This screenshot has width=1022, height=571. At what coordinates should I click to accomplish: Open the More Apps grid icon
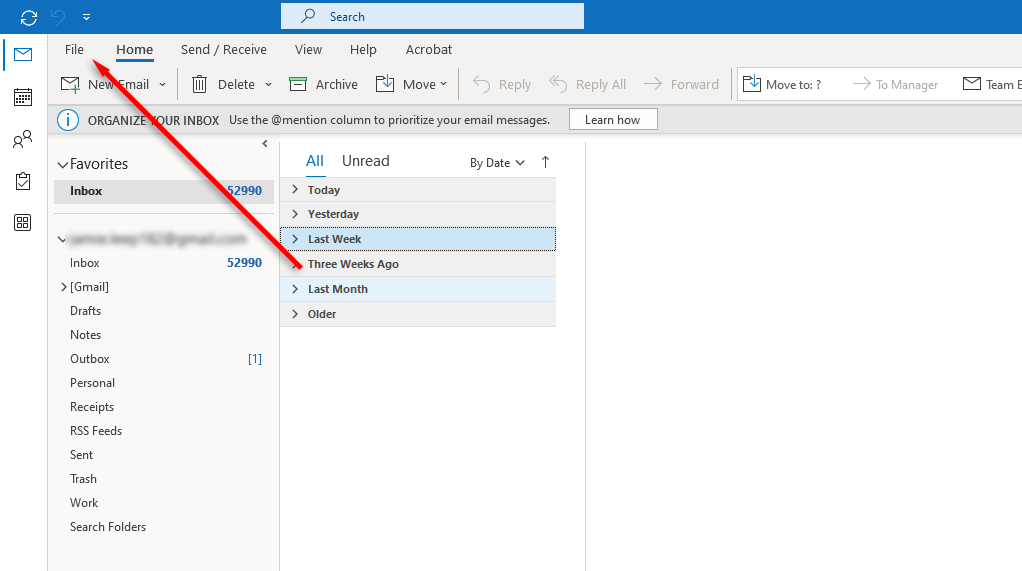(x=22, y=223)
